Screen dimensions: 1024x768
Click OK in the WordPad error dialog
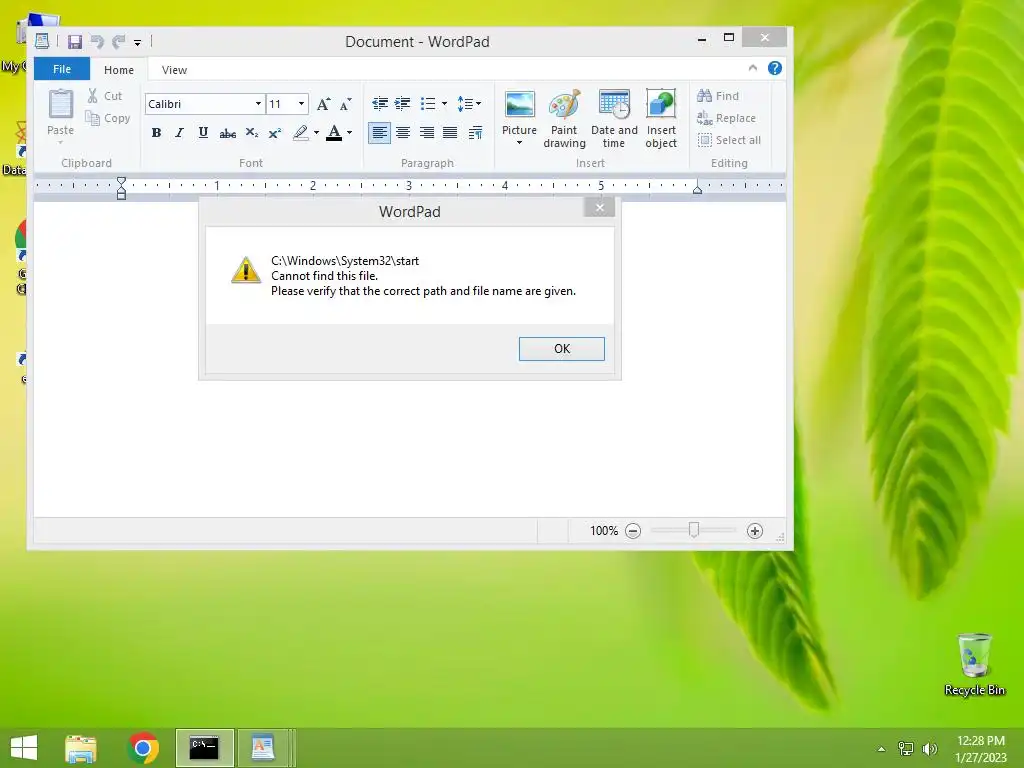pos(562,349)
